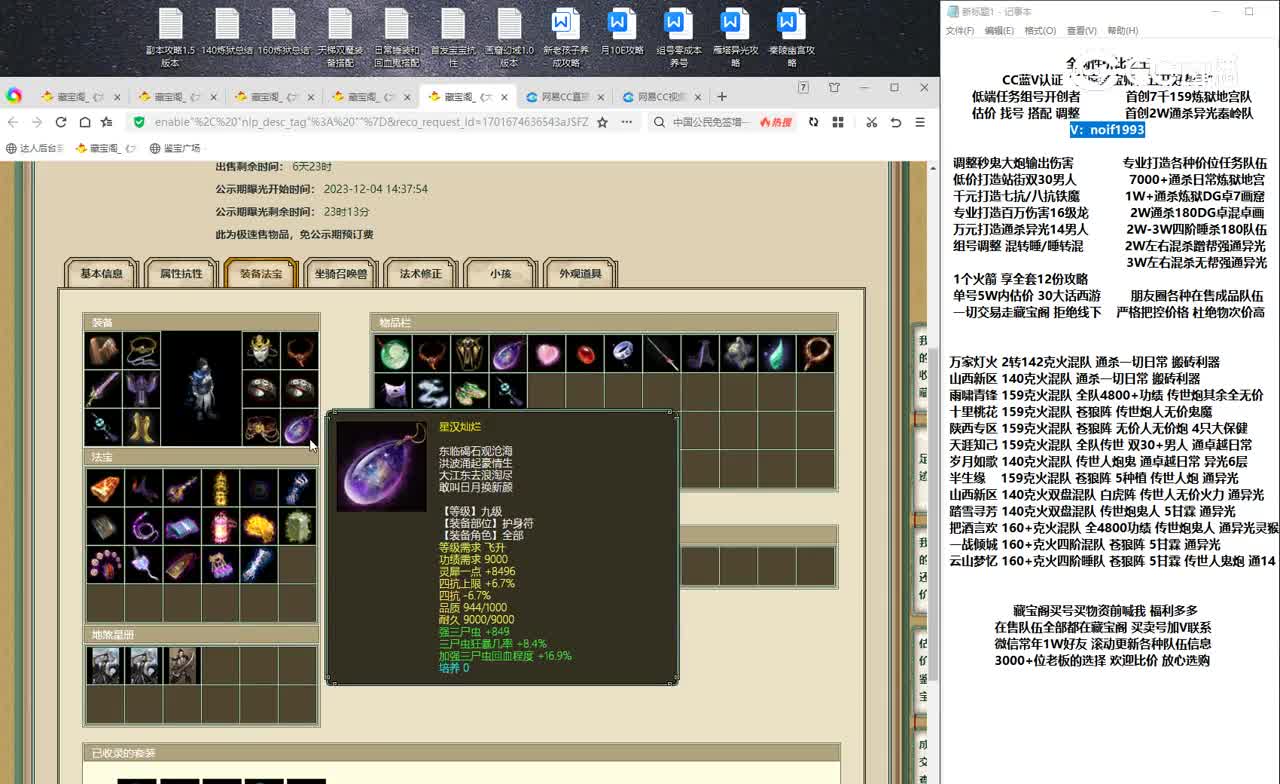Open the 鉴宝广场 bookmark
Viewport: 1280px width, 784px height.
tap(176, 148)
